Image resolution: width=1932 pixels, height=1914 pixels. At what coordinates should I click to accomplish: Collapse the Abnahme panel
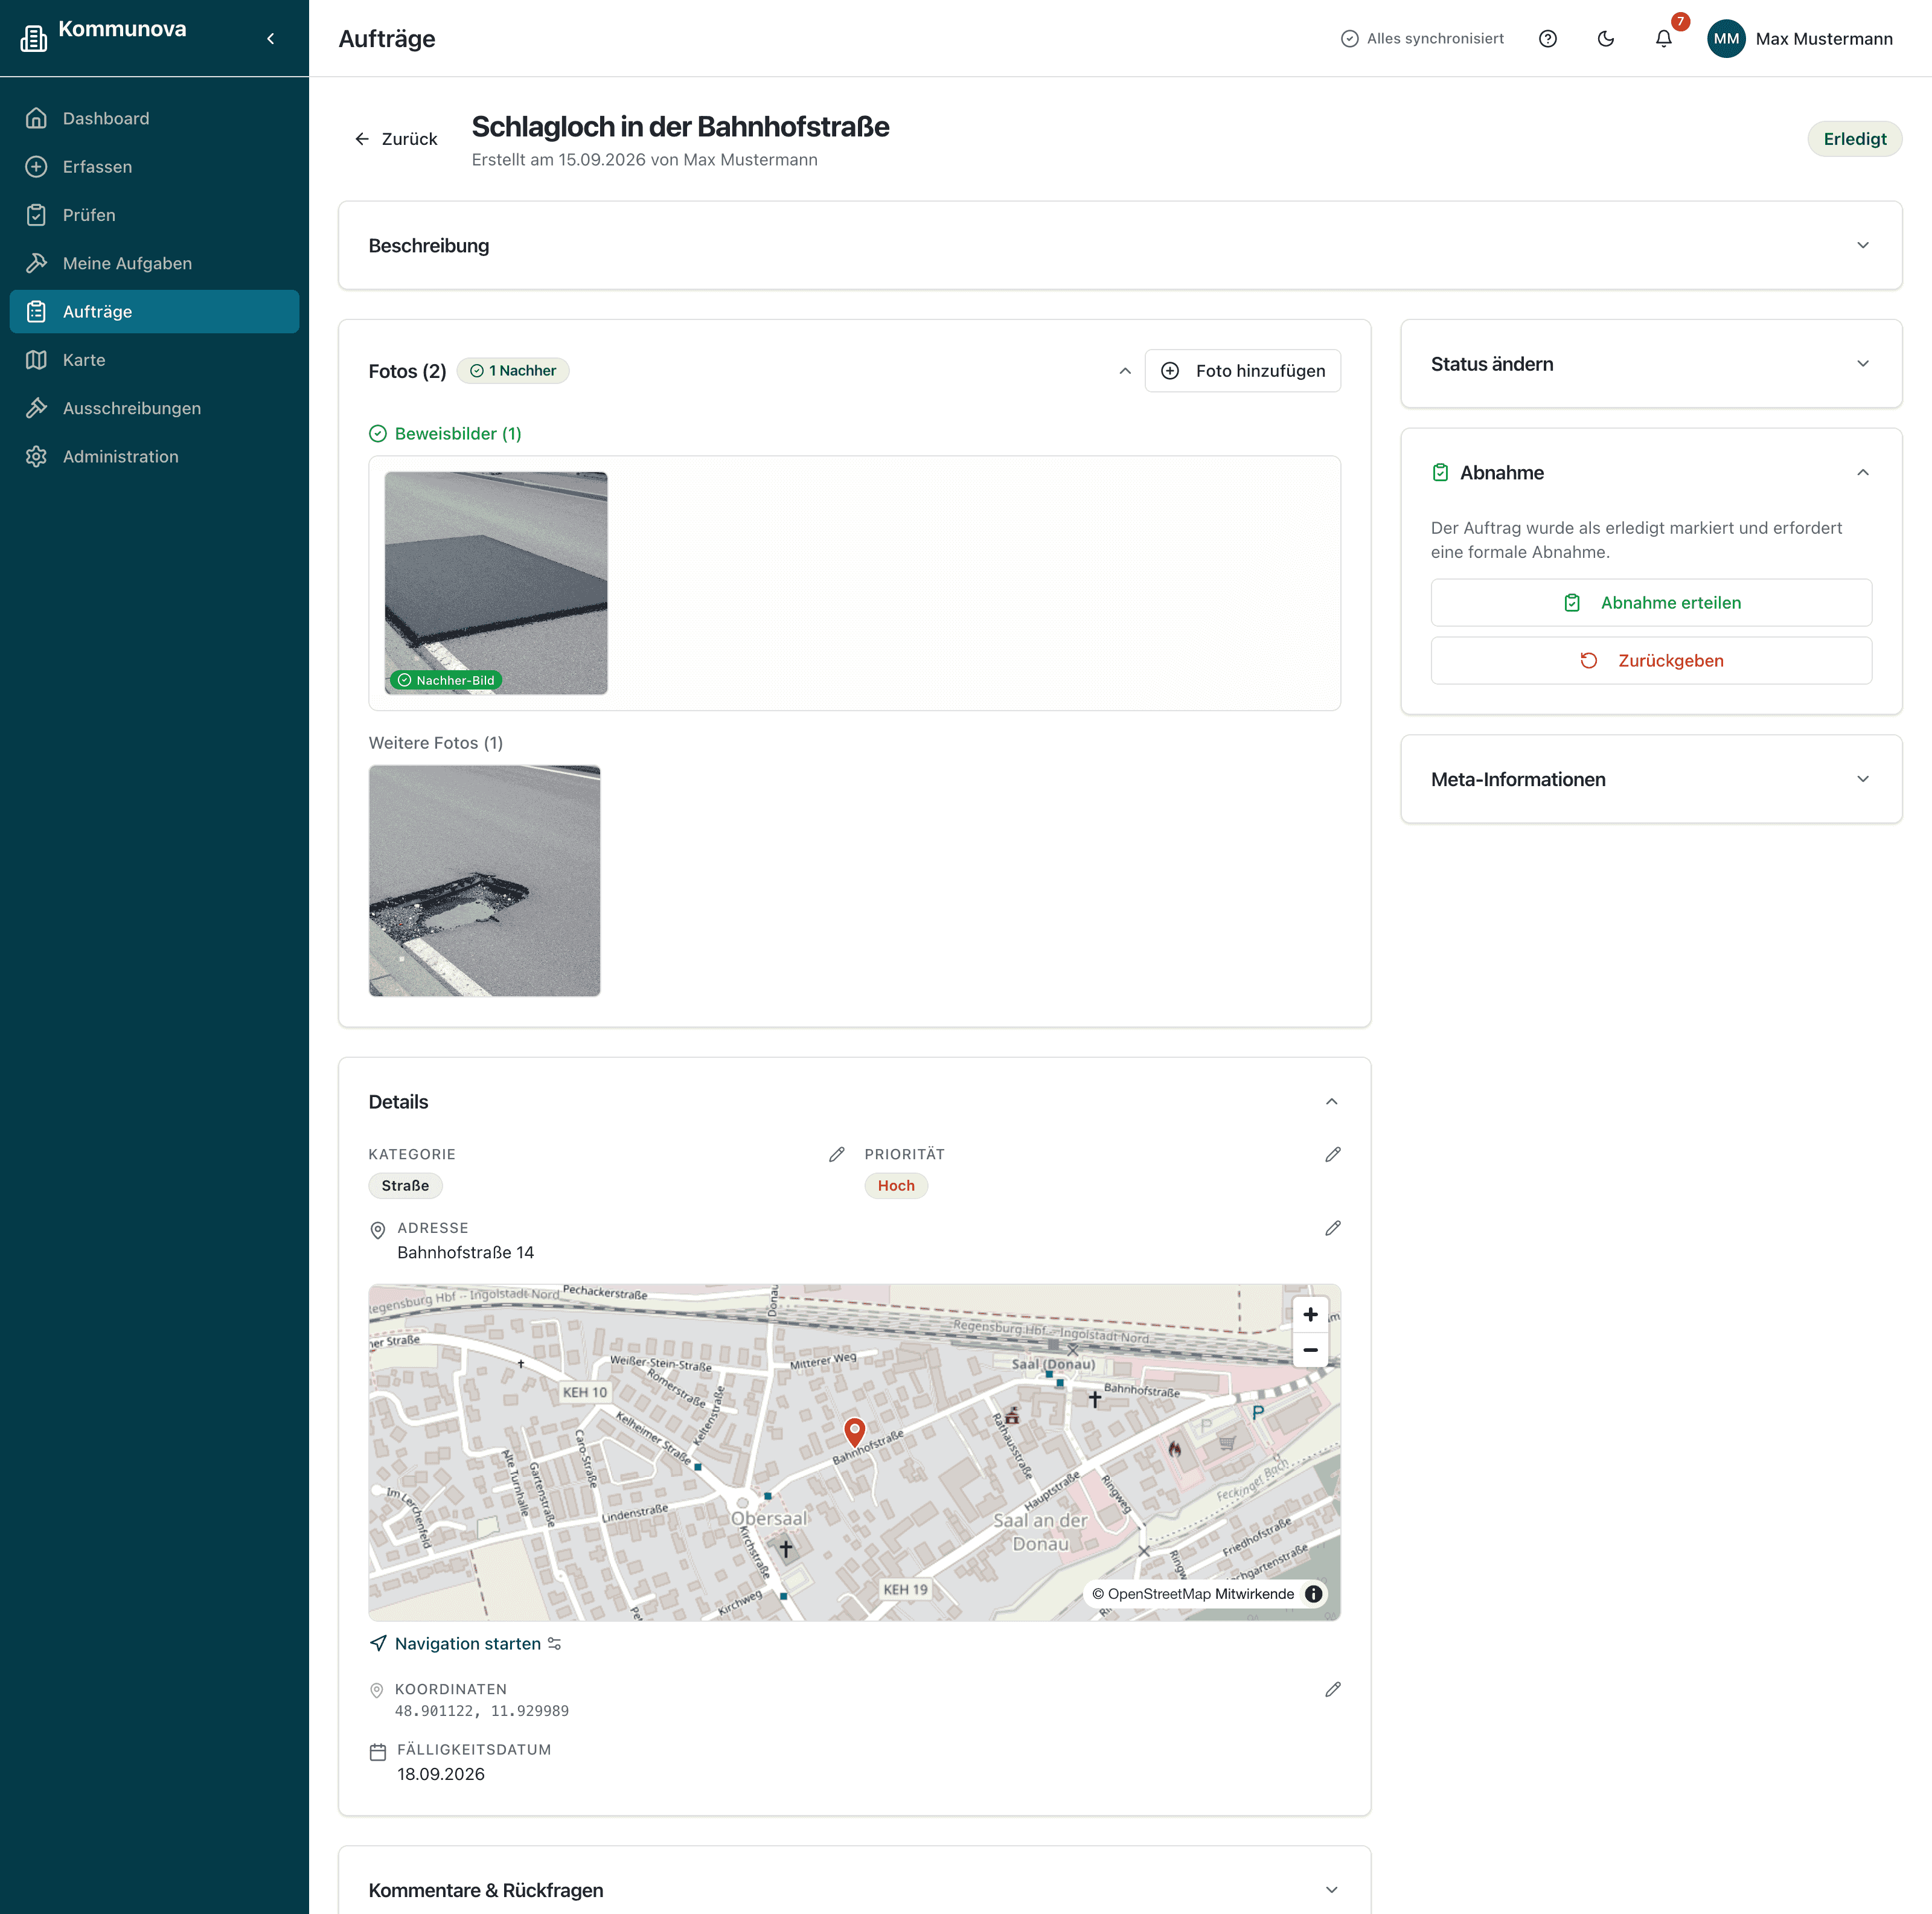click(x=1862, y=473)
